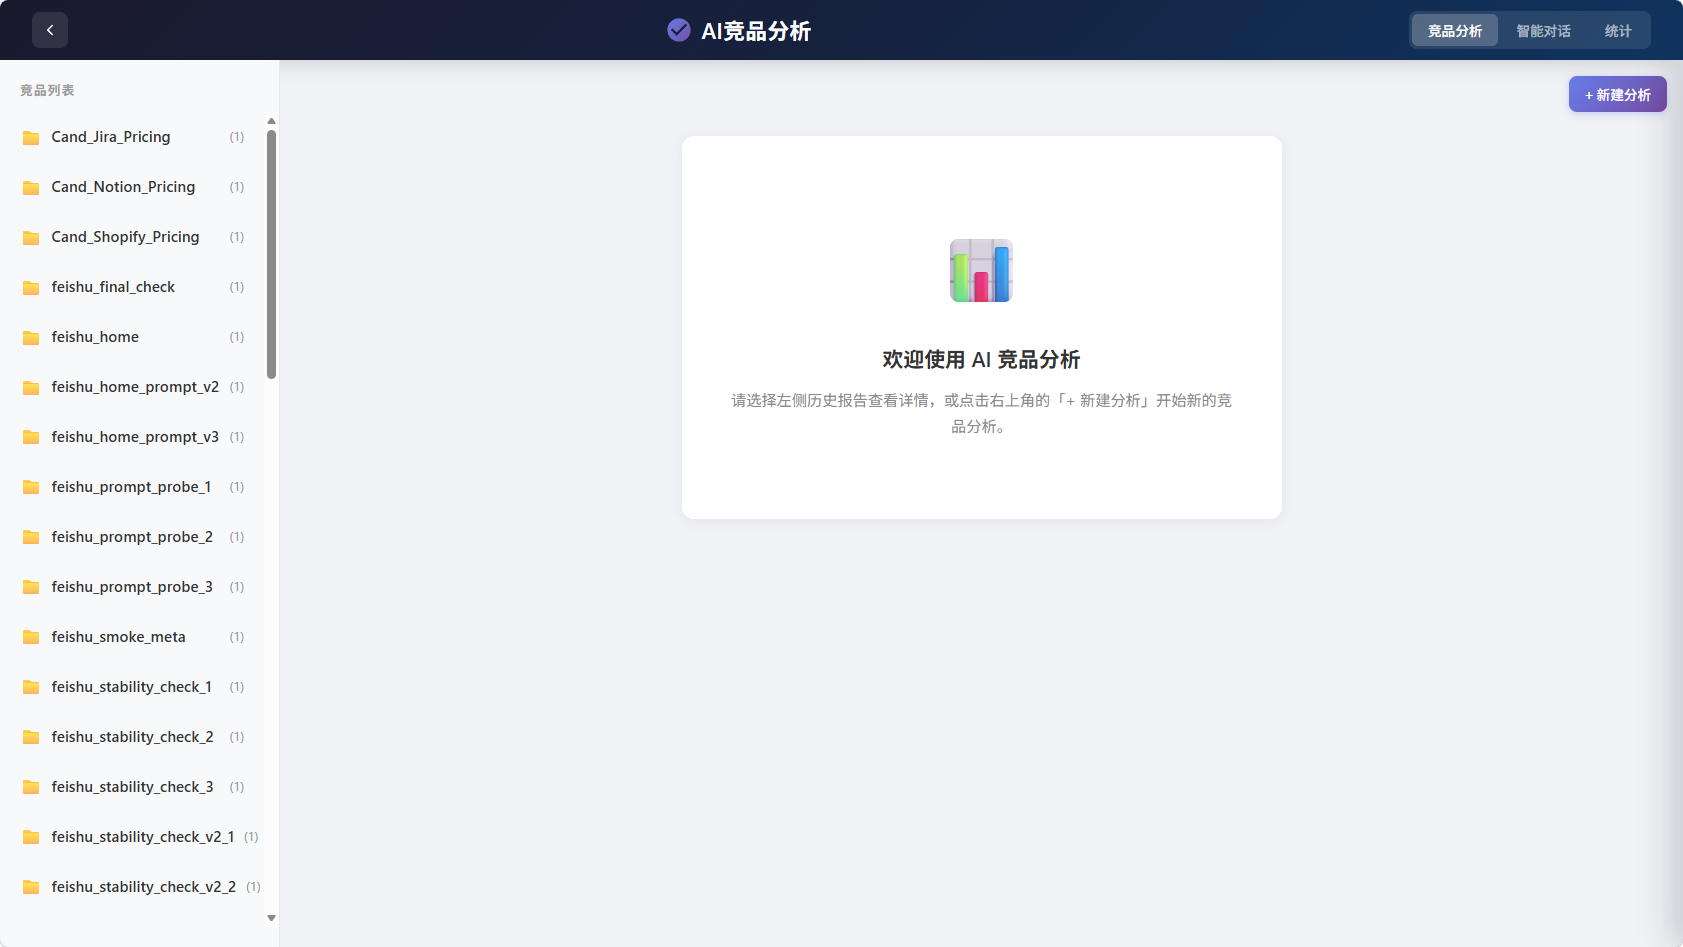Click the sidebar scroll down arrow
The height and width of the screenshot is (947, 1683).
(x=271, y=918)
